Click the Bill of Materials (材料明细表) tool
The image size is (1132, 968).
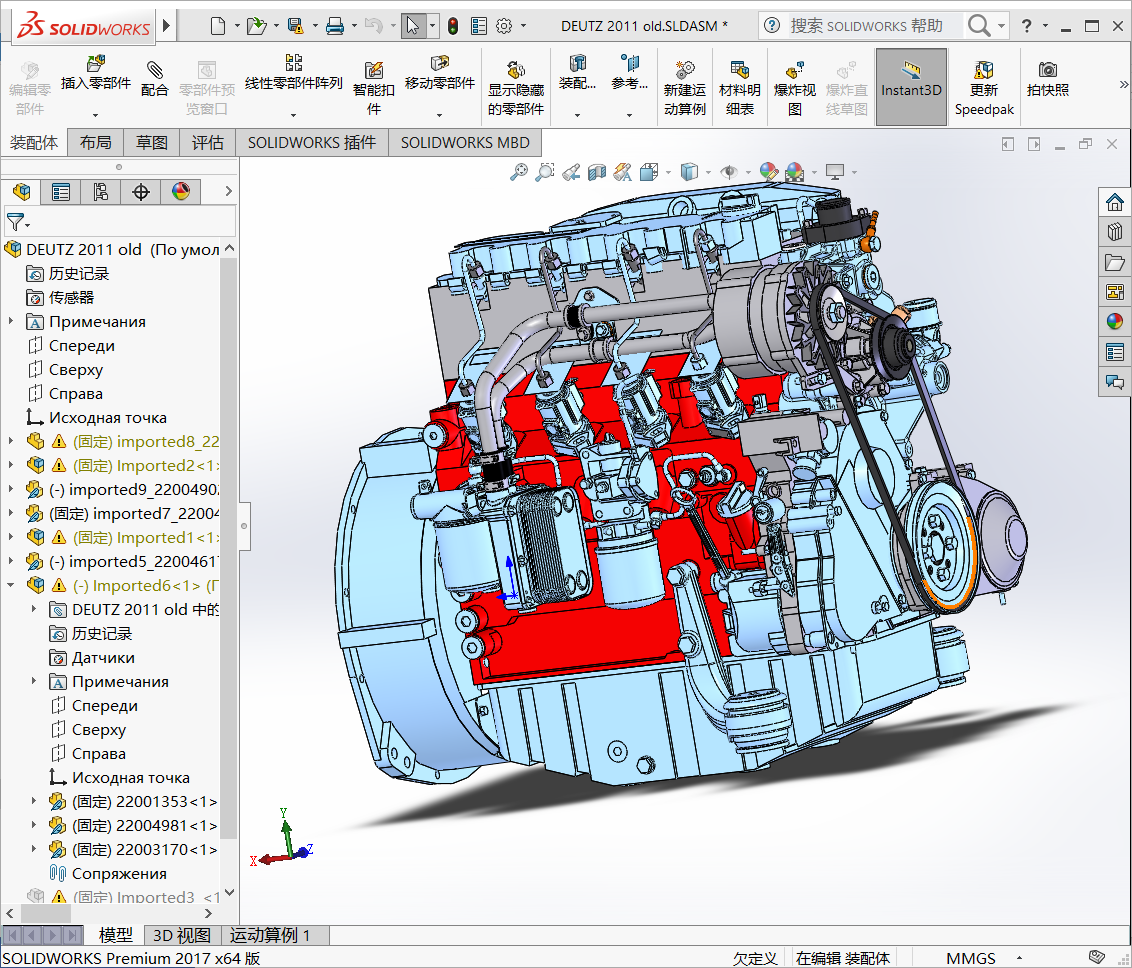(x=740, y=88)
